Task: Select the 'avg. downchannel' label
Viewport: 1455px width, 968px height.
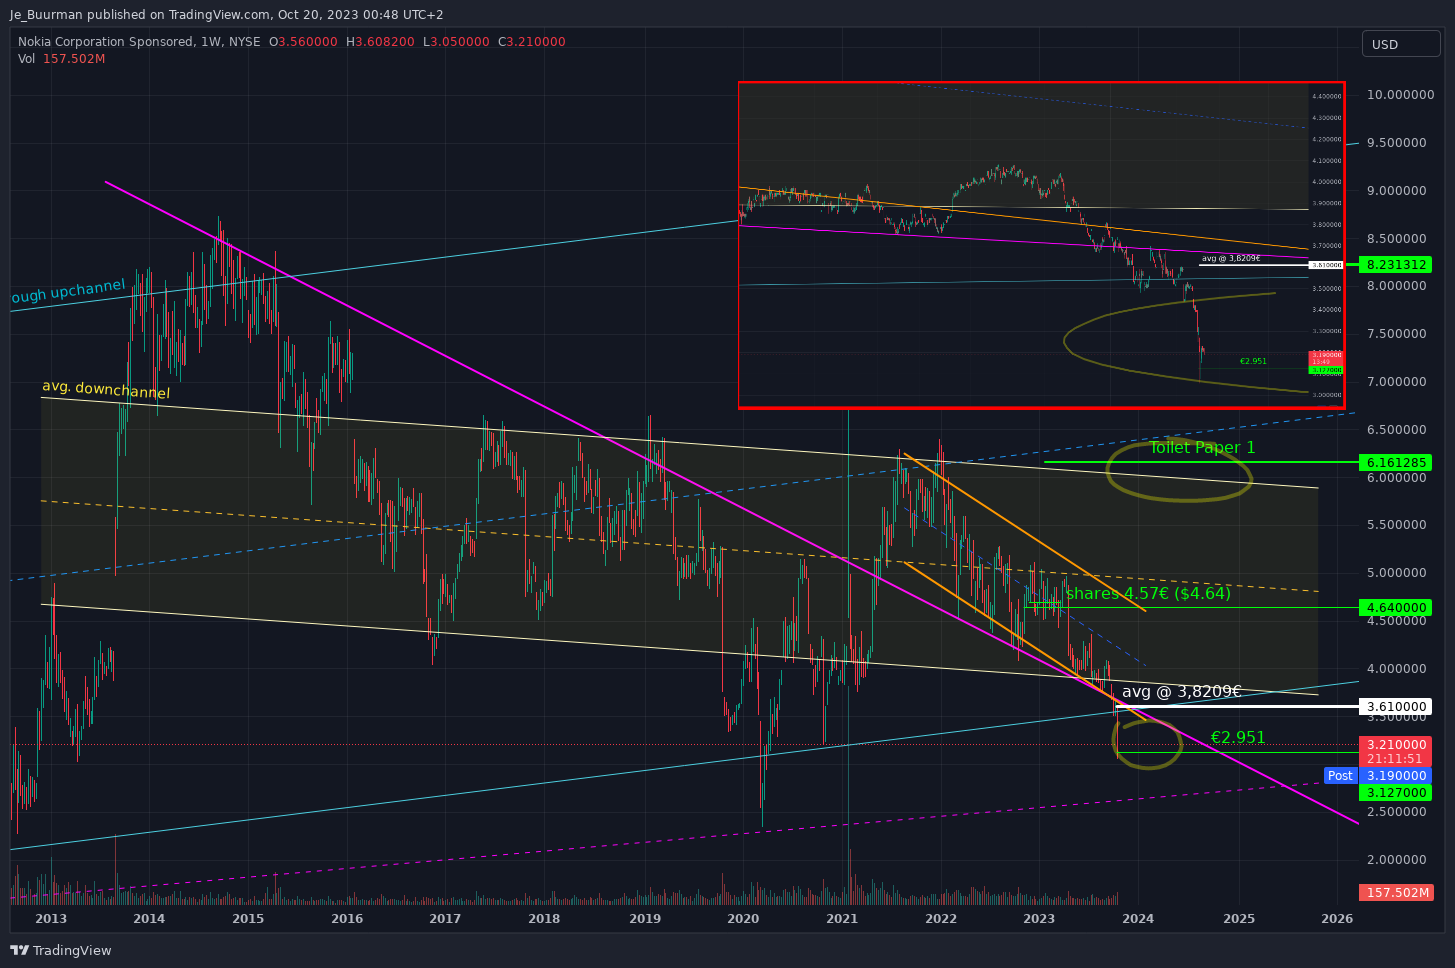Action: point(106,390)
